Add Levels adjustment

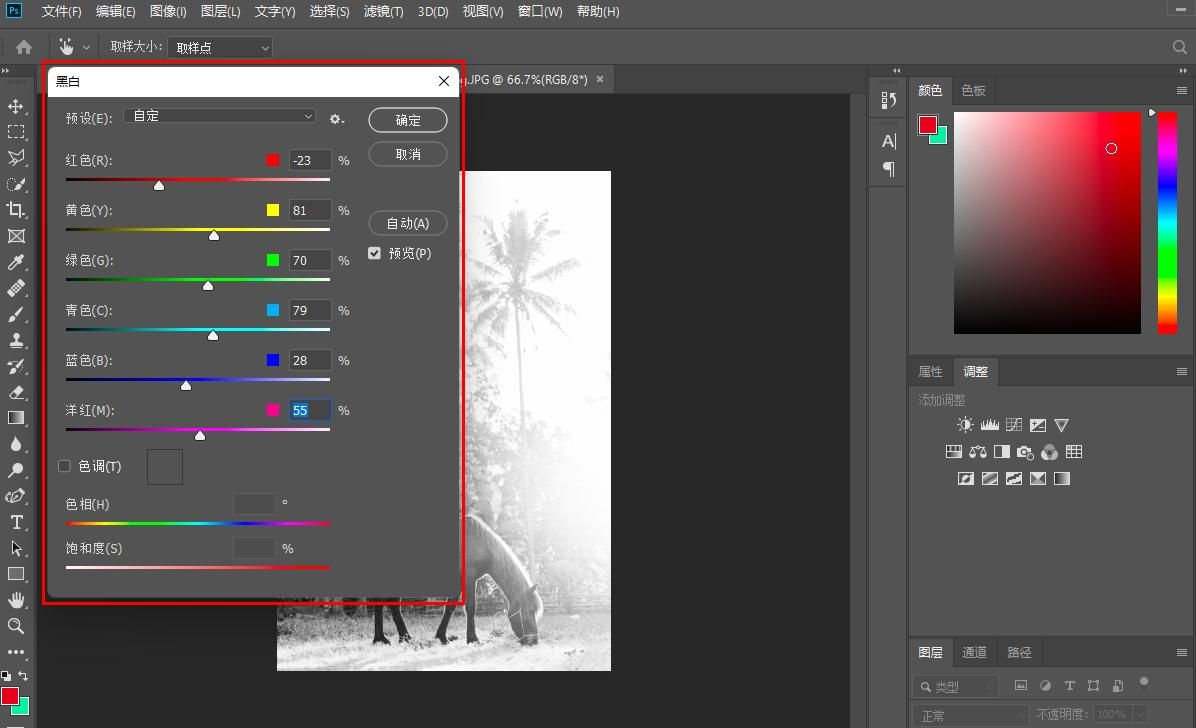click(x=989, y=425)
